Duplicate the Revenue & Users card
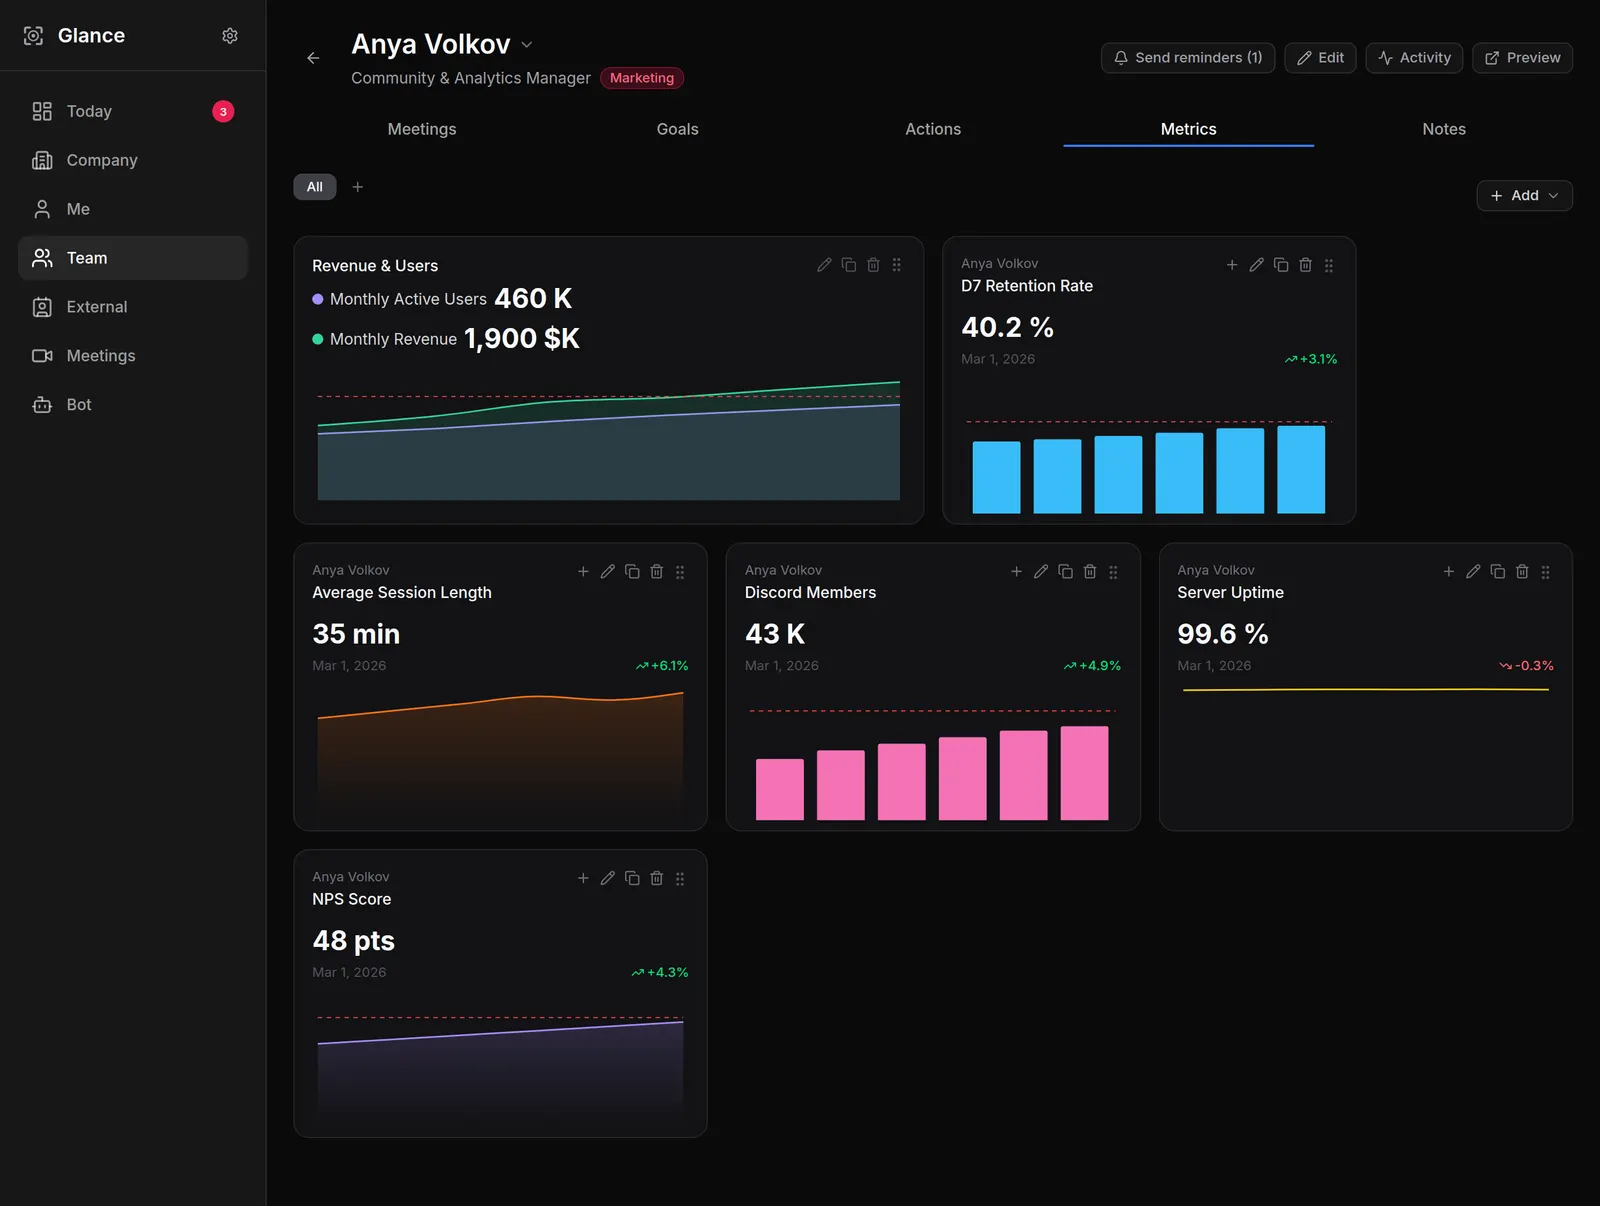Screen dimensions: 1600x1206 point(849,265)
